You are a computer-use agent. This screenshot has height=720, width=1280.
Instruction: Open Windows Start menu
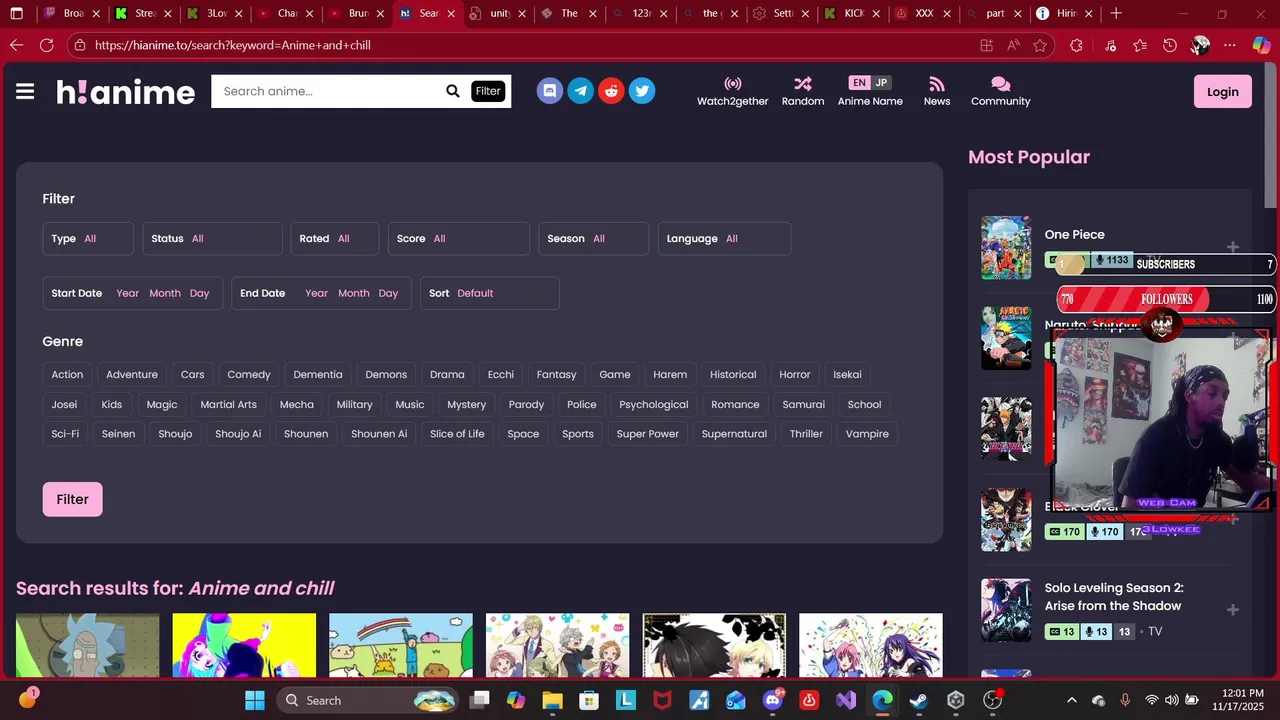tap(255, 700)
